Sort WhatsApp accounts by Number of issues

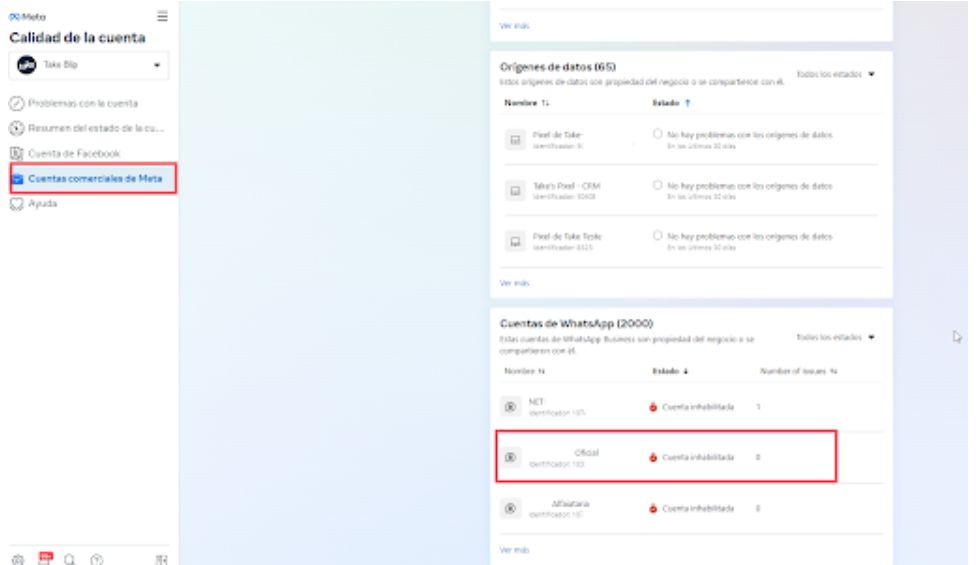pos(799,371)
